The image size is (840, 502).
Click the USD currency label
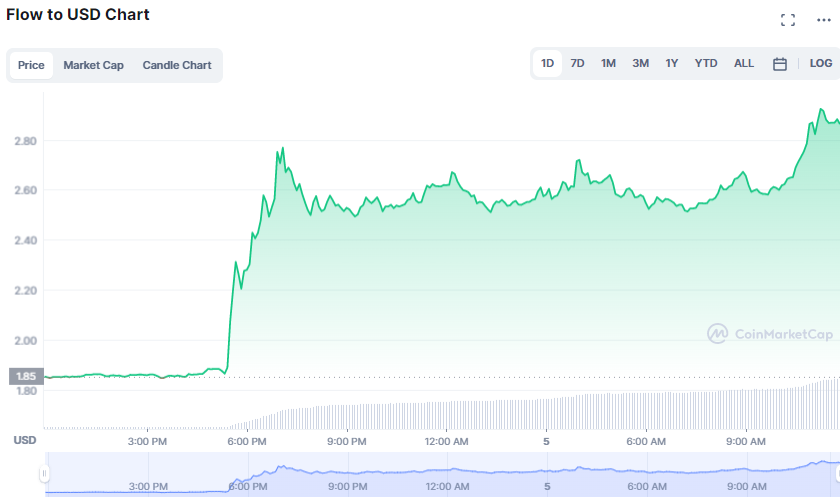(x=25, y=440)
